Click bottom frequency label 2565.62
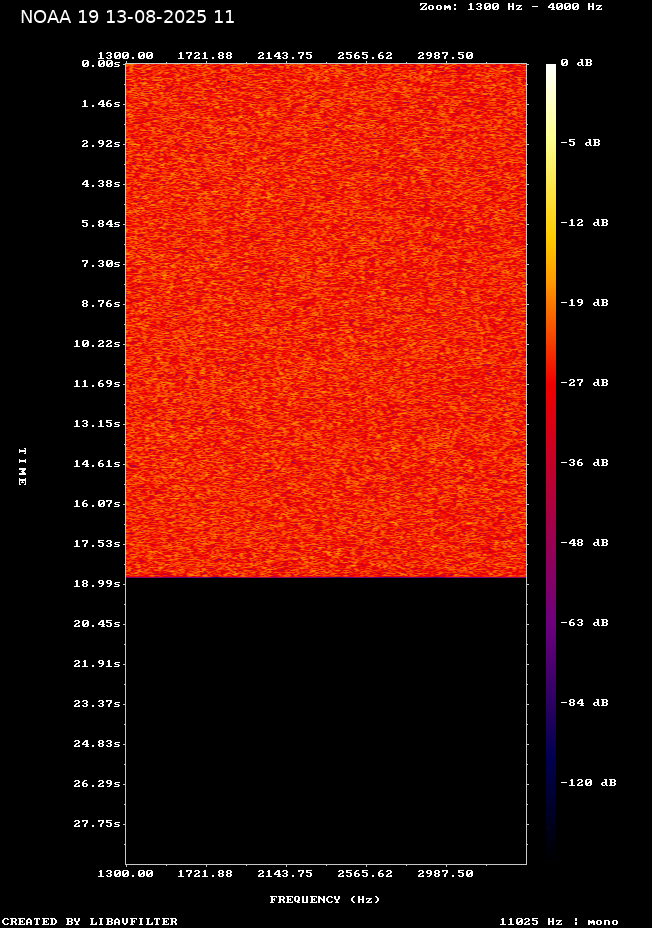 pyautogui.click(x=365, y=874)
